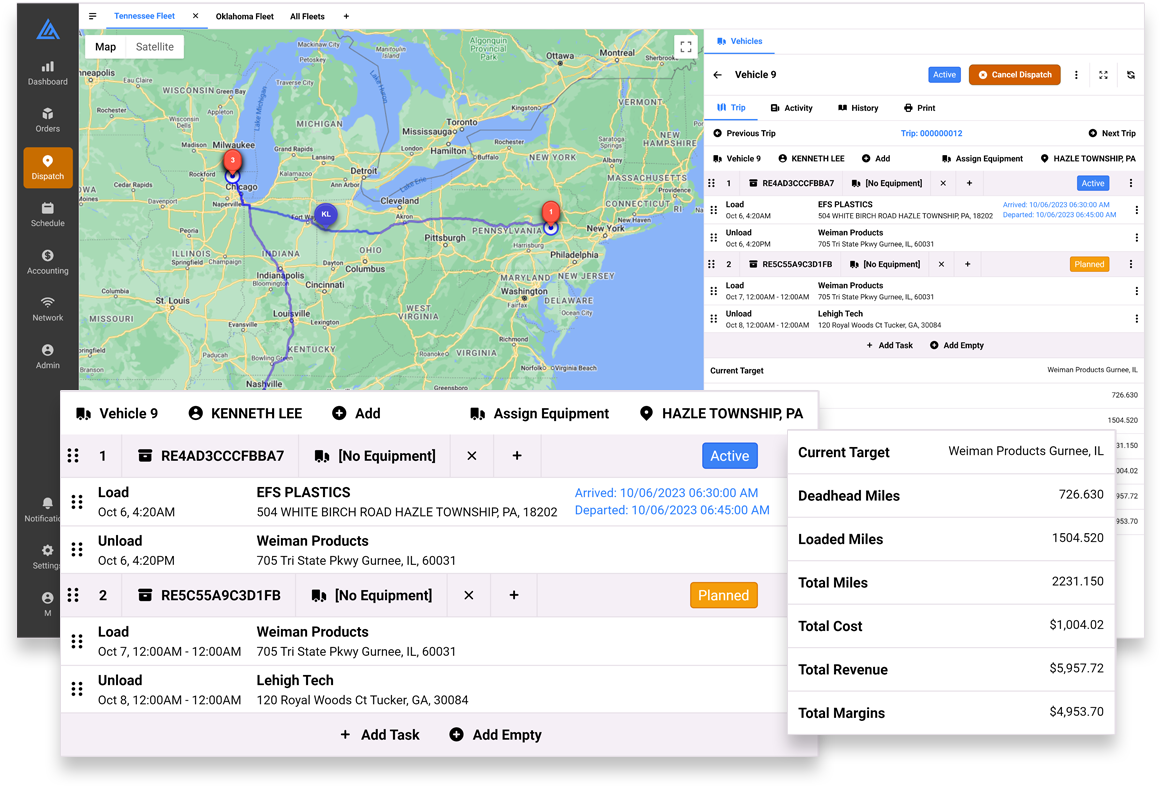The height and width of the screenshot is (788, 1162).
Task: Select Dispatch in the sidebar
Action: point(47,168)
